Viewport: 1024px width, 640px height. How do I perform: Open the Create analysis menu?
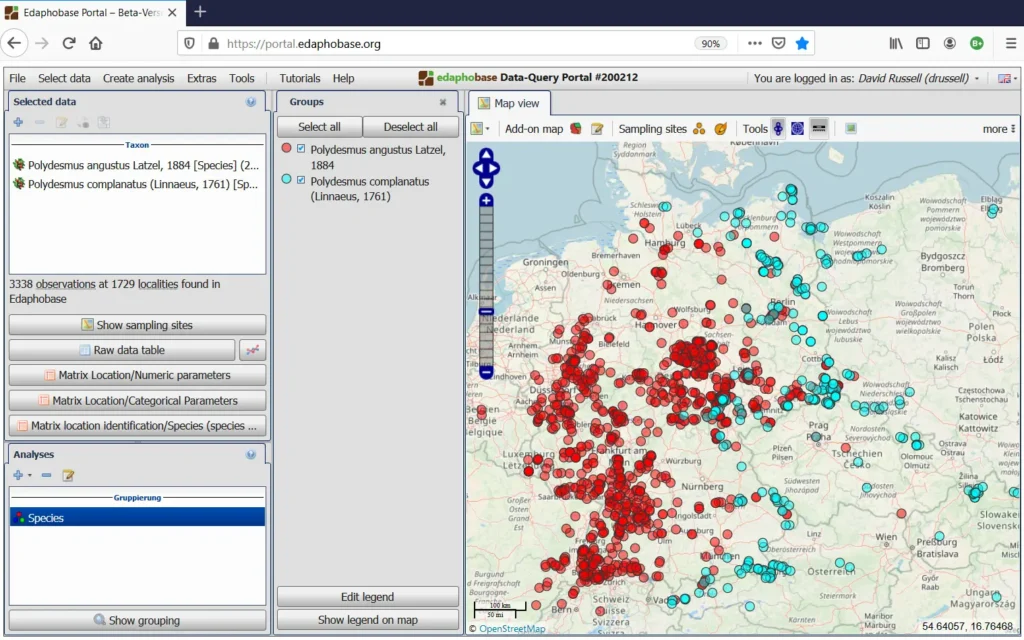point(138,78)
